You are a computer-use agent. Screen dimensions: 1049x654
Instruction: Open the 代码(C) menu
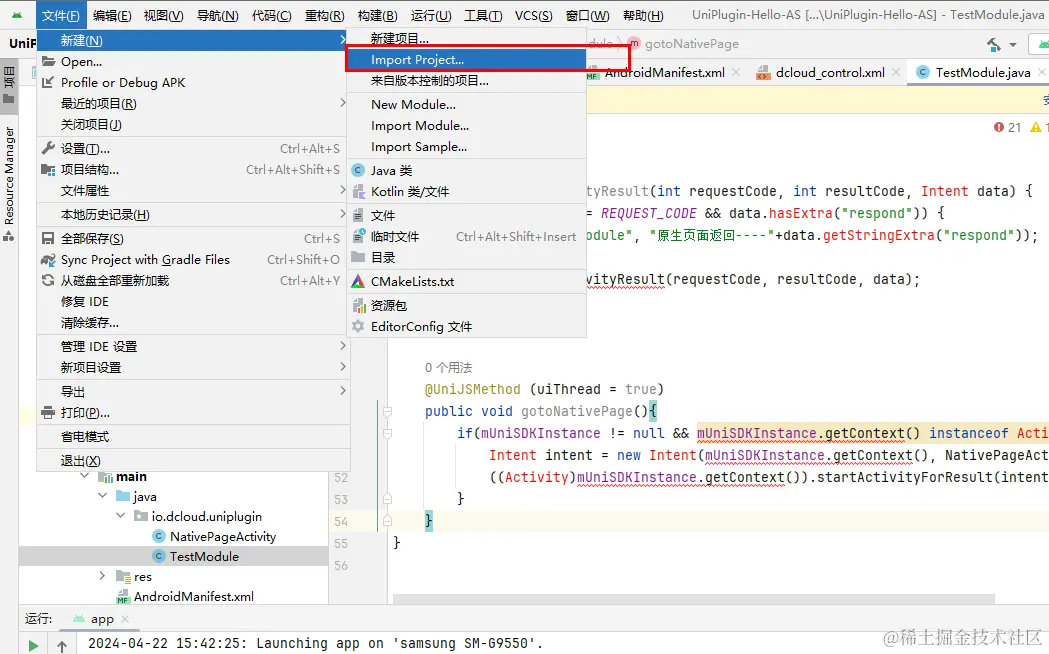point(271,15)
